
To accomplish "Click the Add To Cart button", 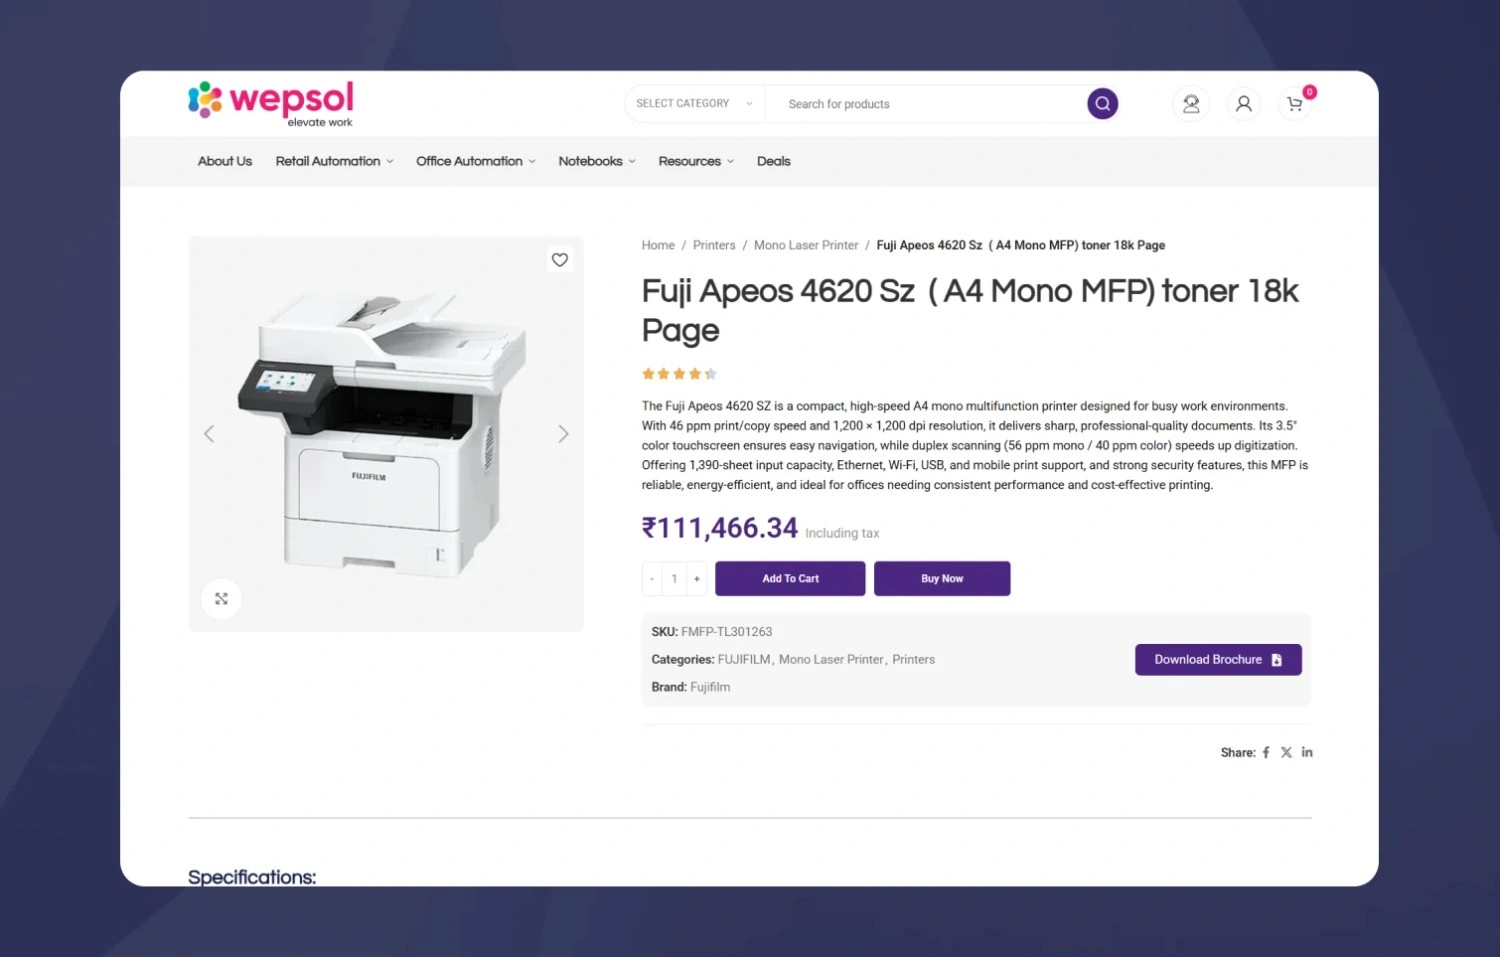I will [x=790, y=579].
